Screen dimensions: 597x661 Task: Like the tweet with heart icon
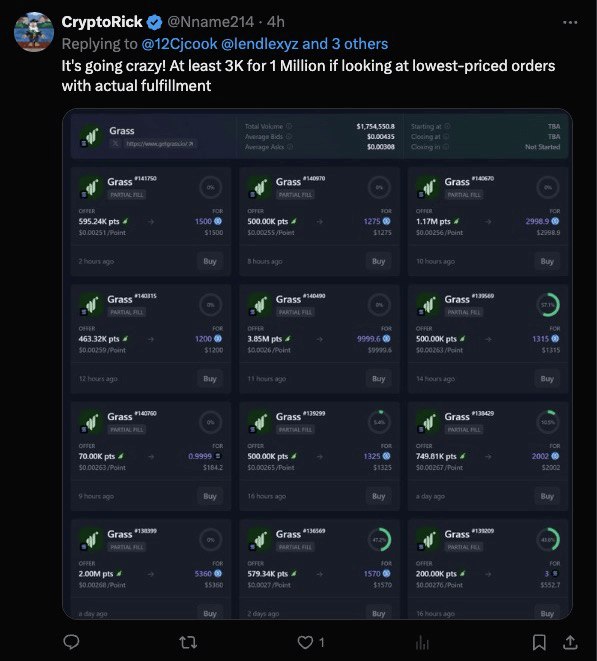pos(305,642)
